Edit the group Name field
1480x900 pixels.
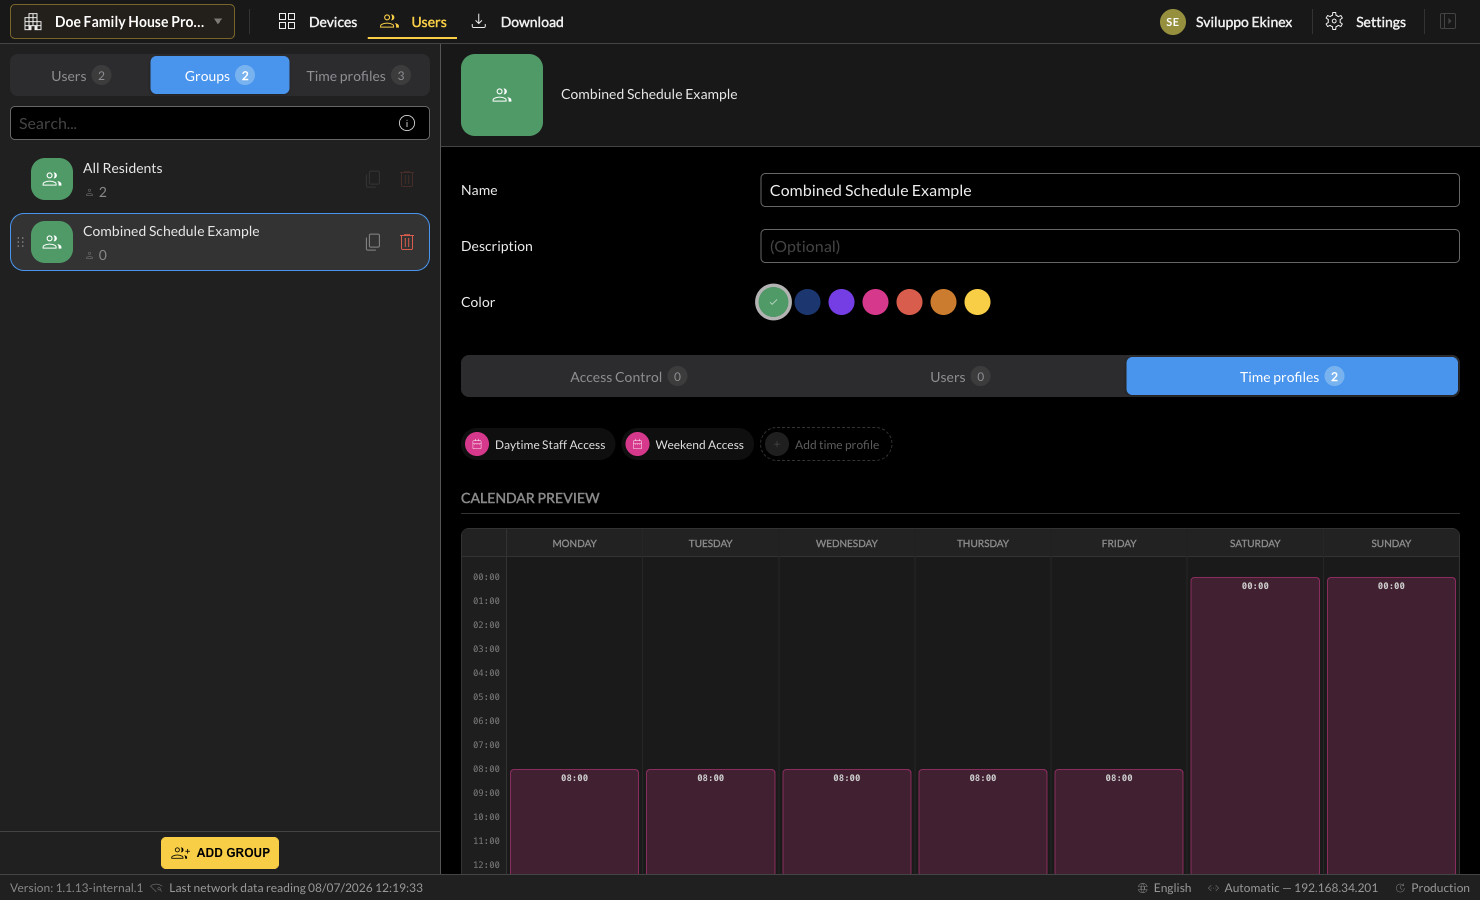tap(1110, 190)
